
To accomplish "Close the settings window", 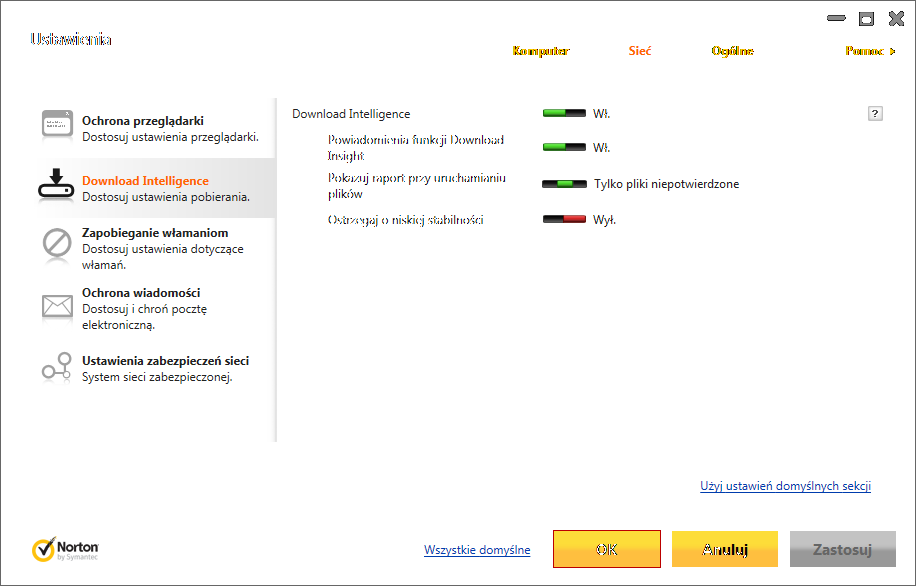I will pos(896,19).
